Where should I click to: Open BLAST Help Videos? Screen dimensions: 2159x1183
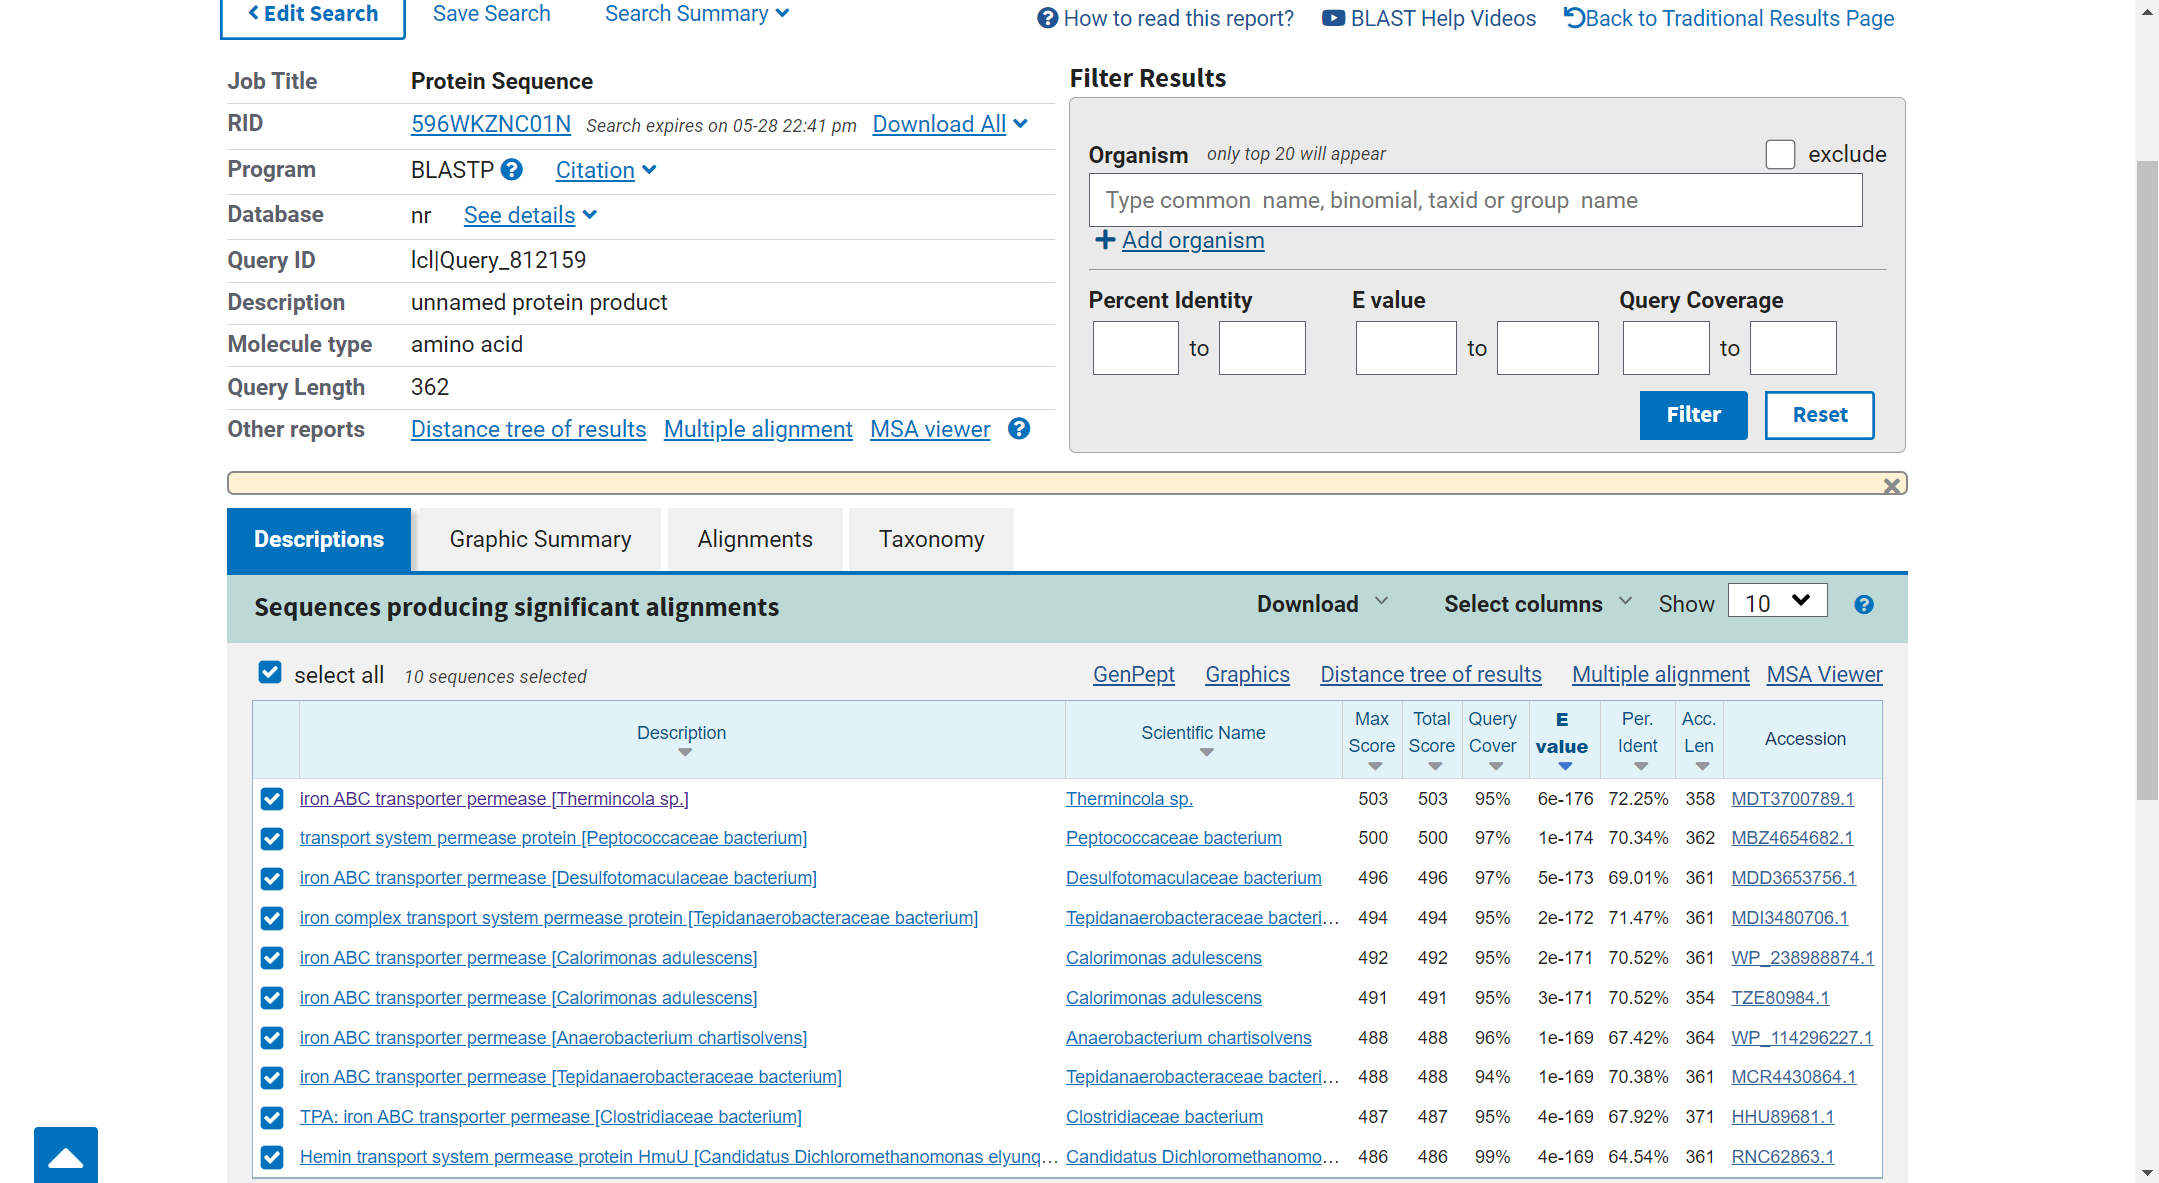coord(1429,18)
